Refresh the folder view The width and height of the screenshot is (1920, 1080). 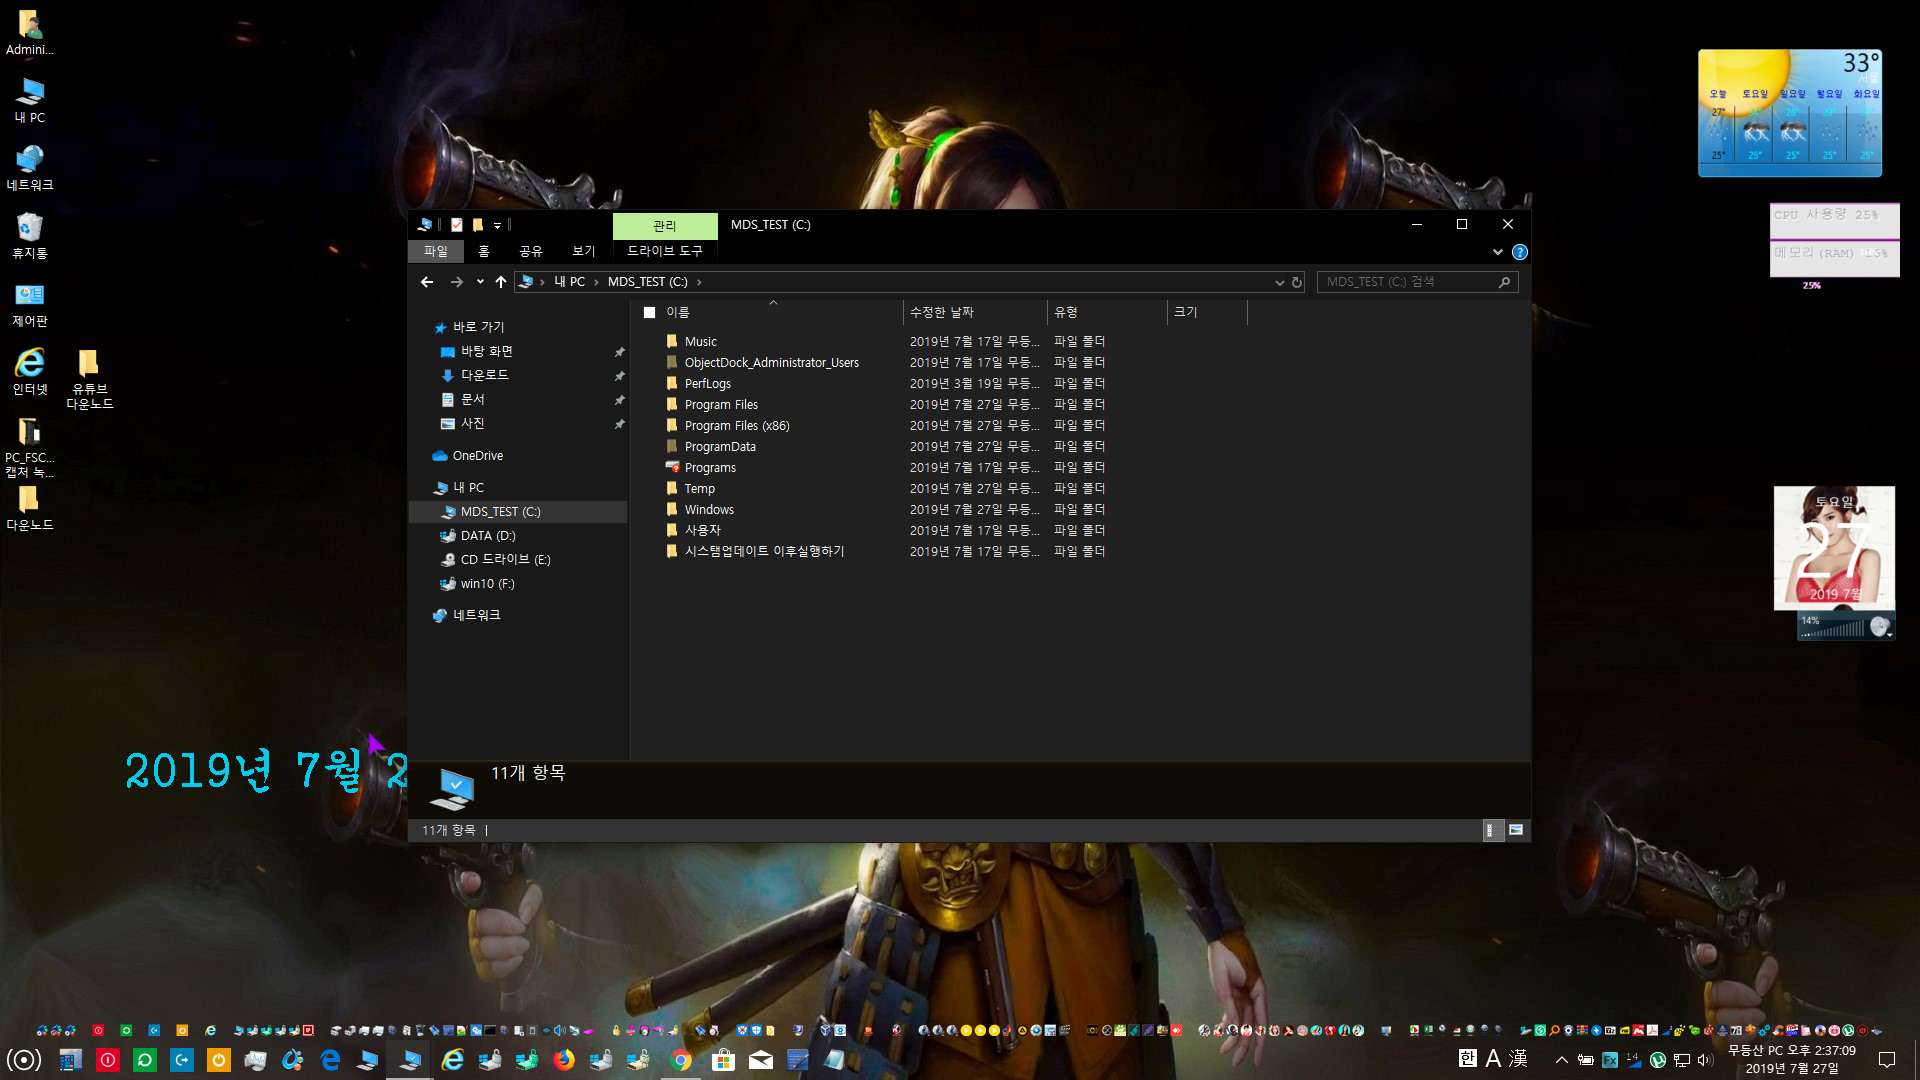(x=1297, y=283)
